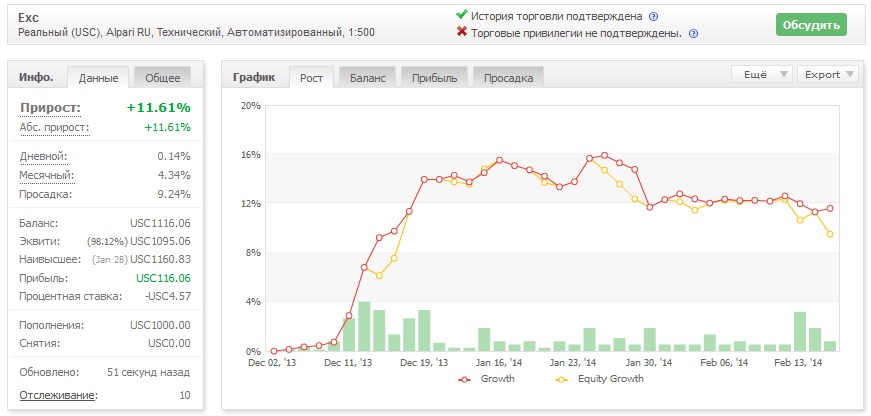Switch chart to Прибыль tab
This screenshot has width=871, height=416.
point(434,78)
